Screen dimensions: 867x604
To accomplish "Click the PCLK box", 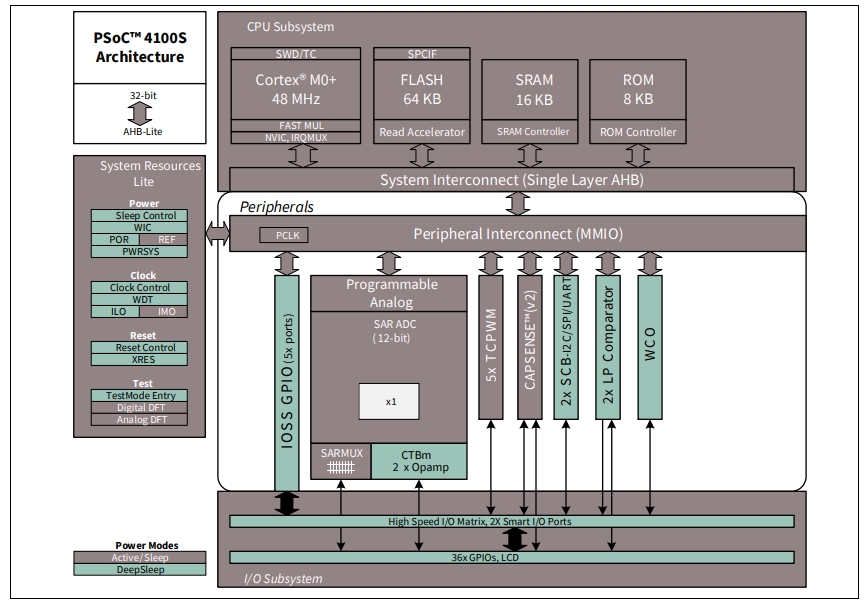I will click(284, 235).
